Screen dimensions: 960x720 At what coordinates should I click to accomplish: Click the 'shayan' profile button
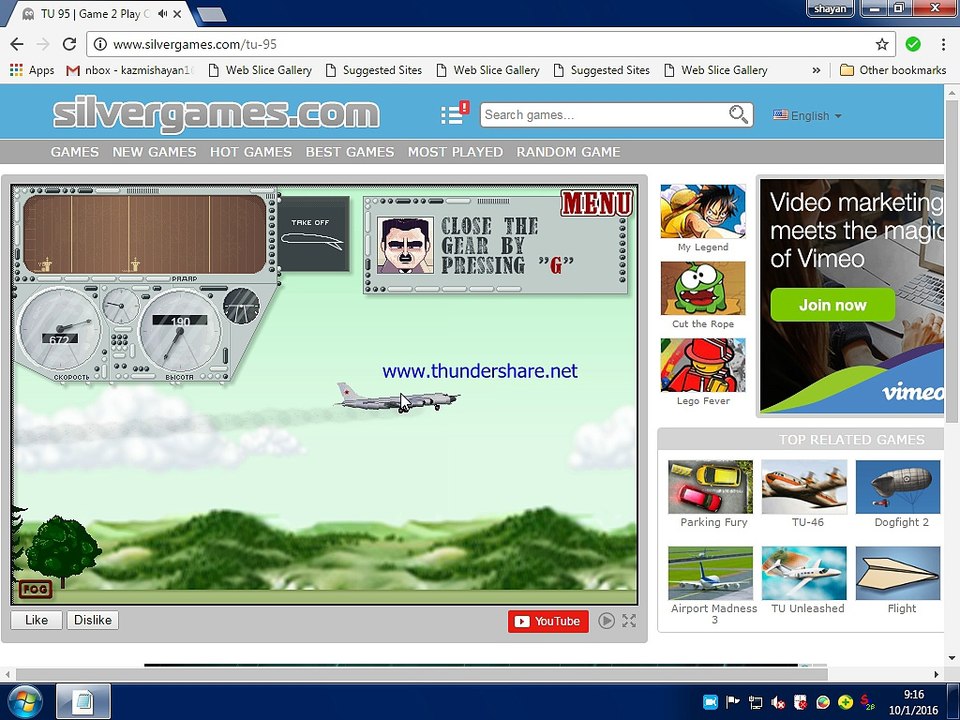click(830, 9)
